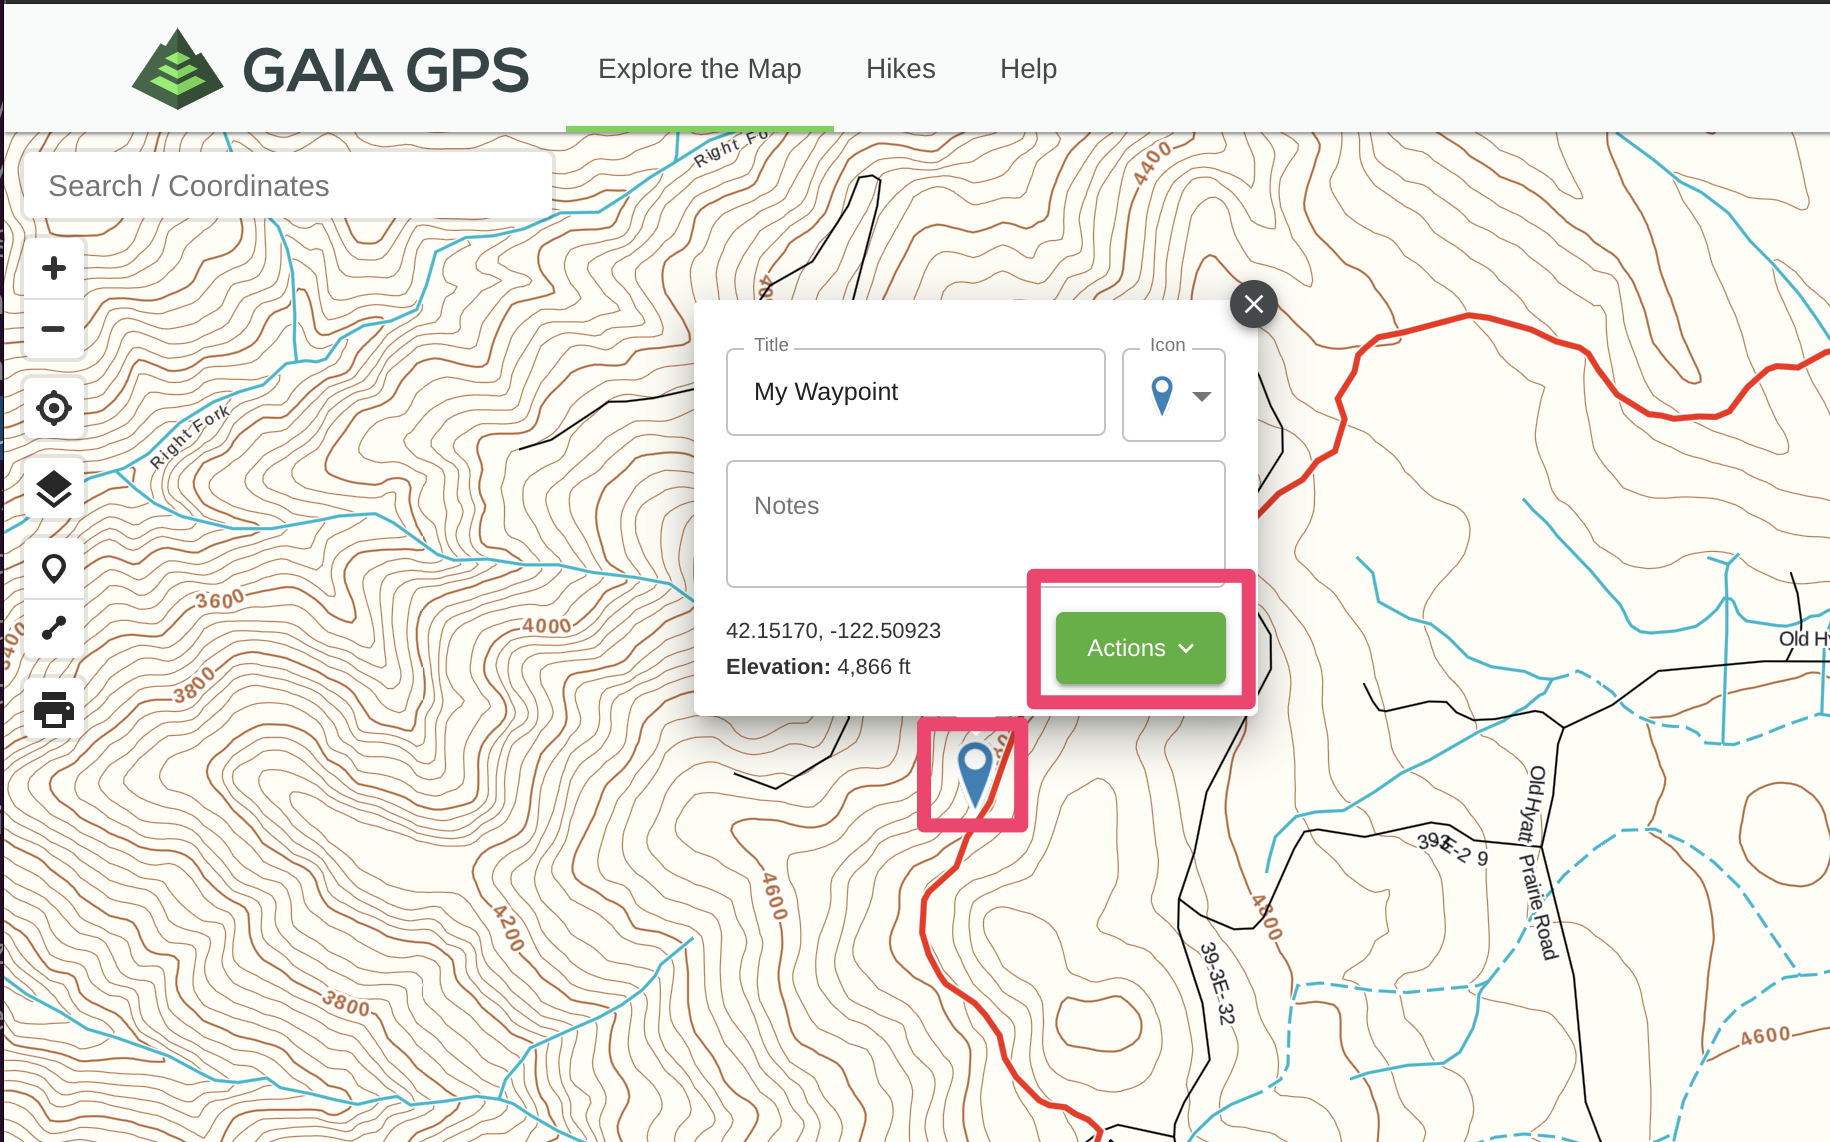This screenshot has height=1142, width=1830.
Task: Open the waypoint Icon picker dropdown
Action: point(1173,395)
